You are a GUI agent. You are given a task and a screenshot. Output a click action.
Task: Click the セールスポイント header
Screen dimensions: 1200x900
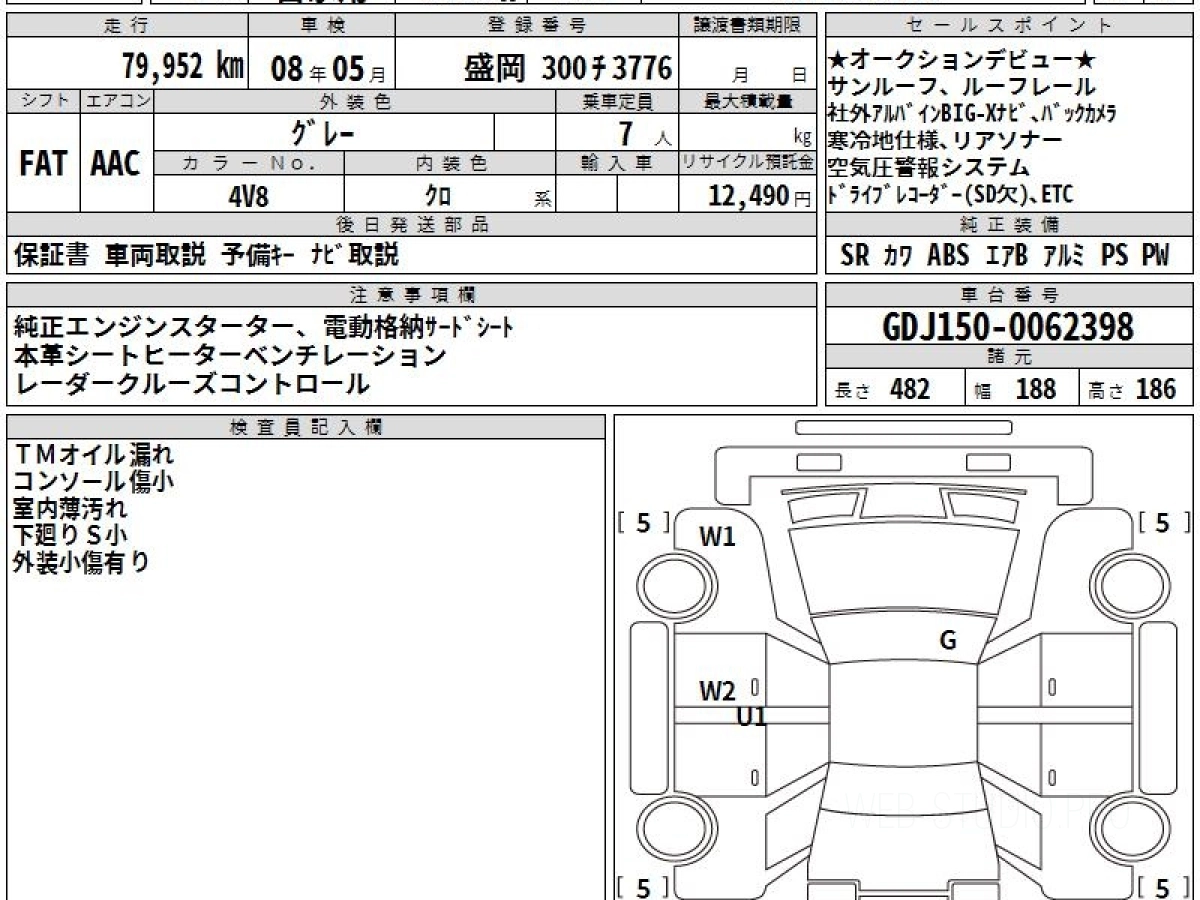[x=1010, y=26]
